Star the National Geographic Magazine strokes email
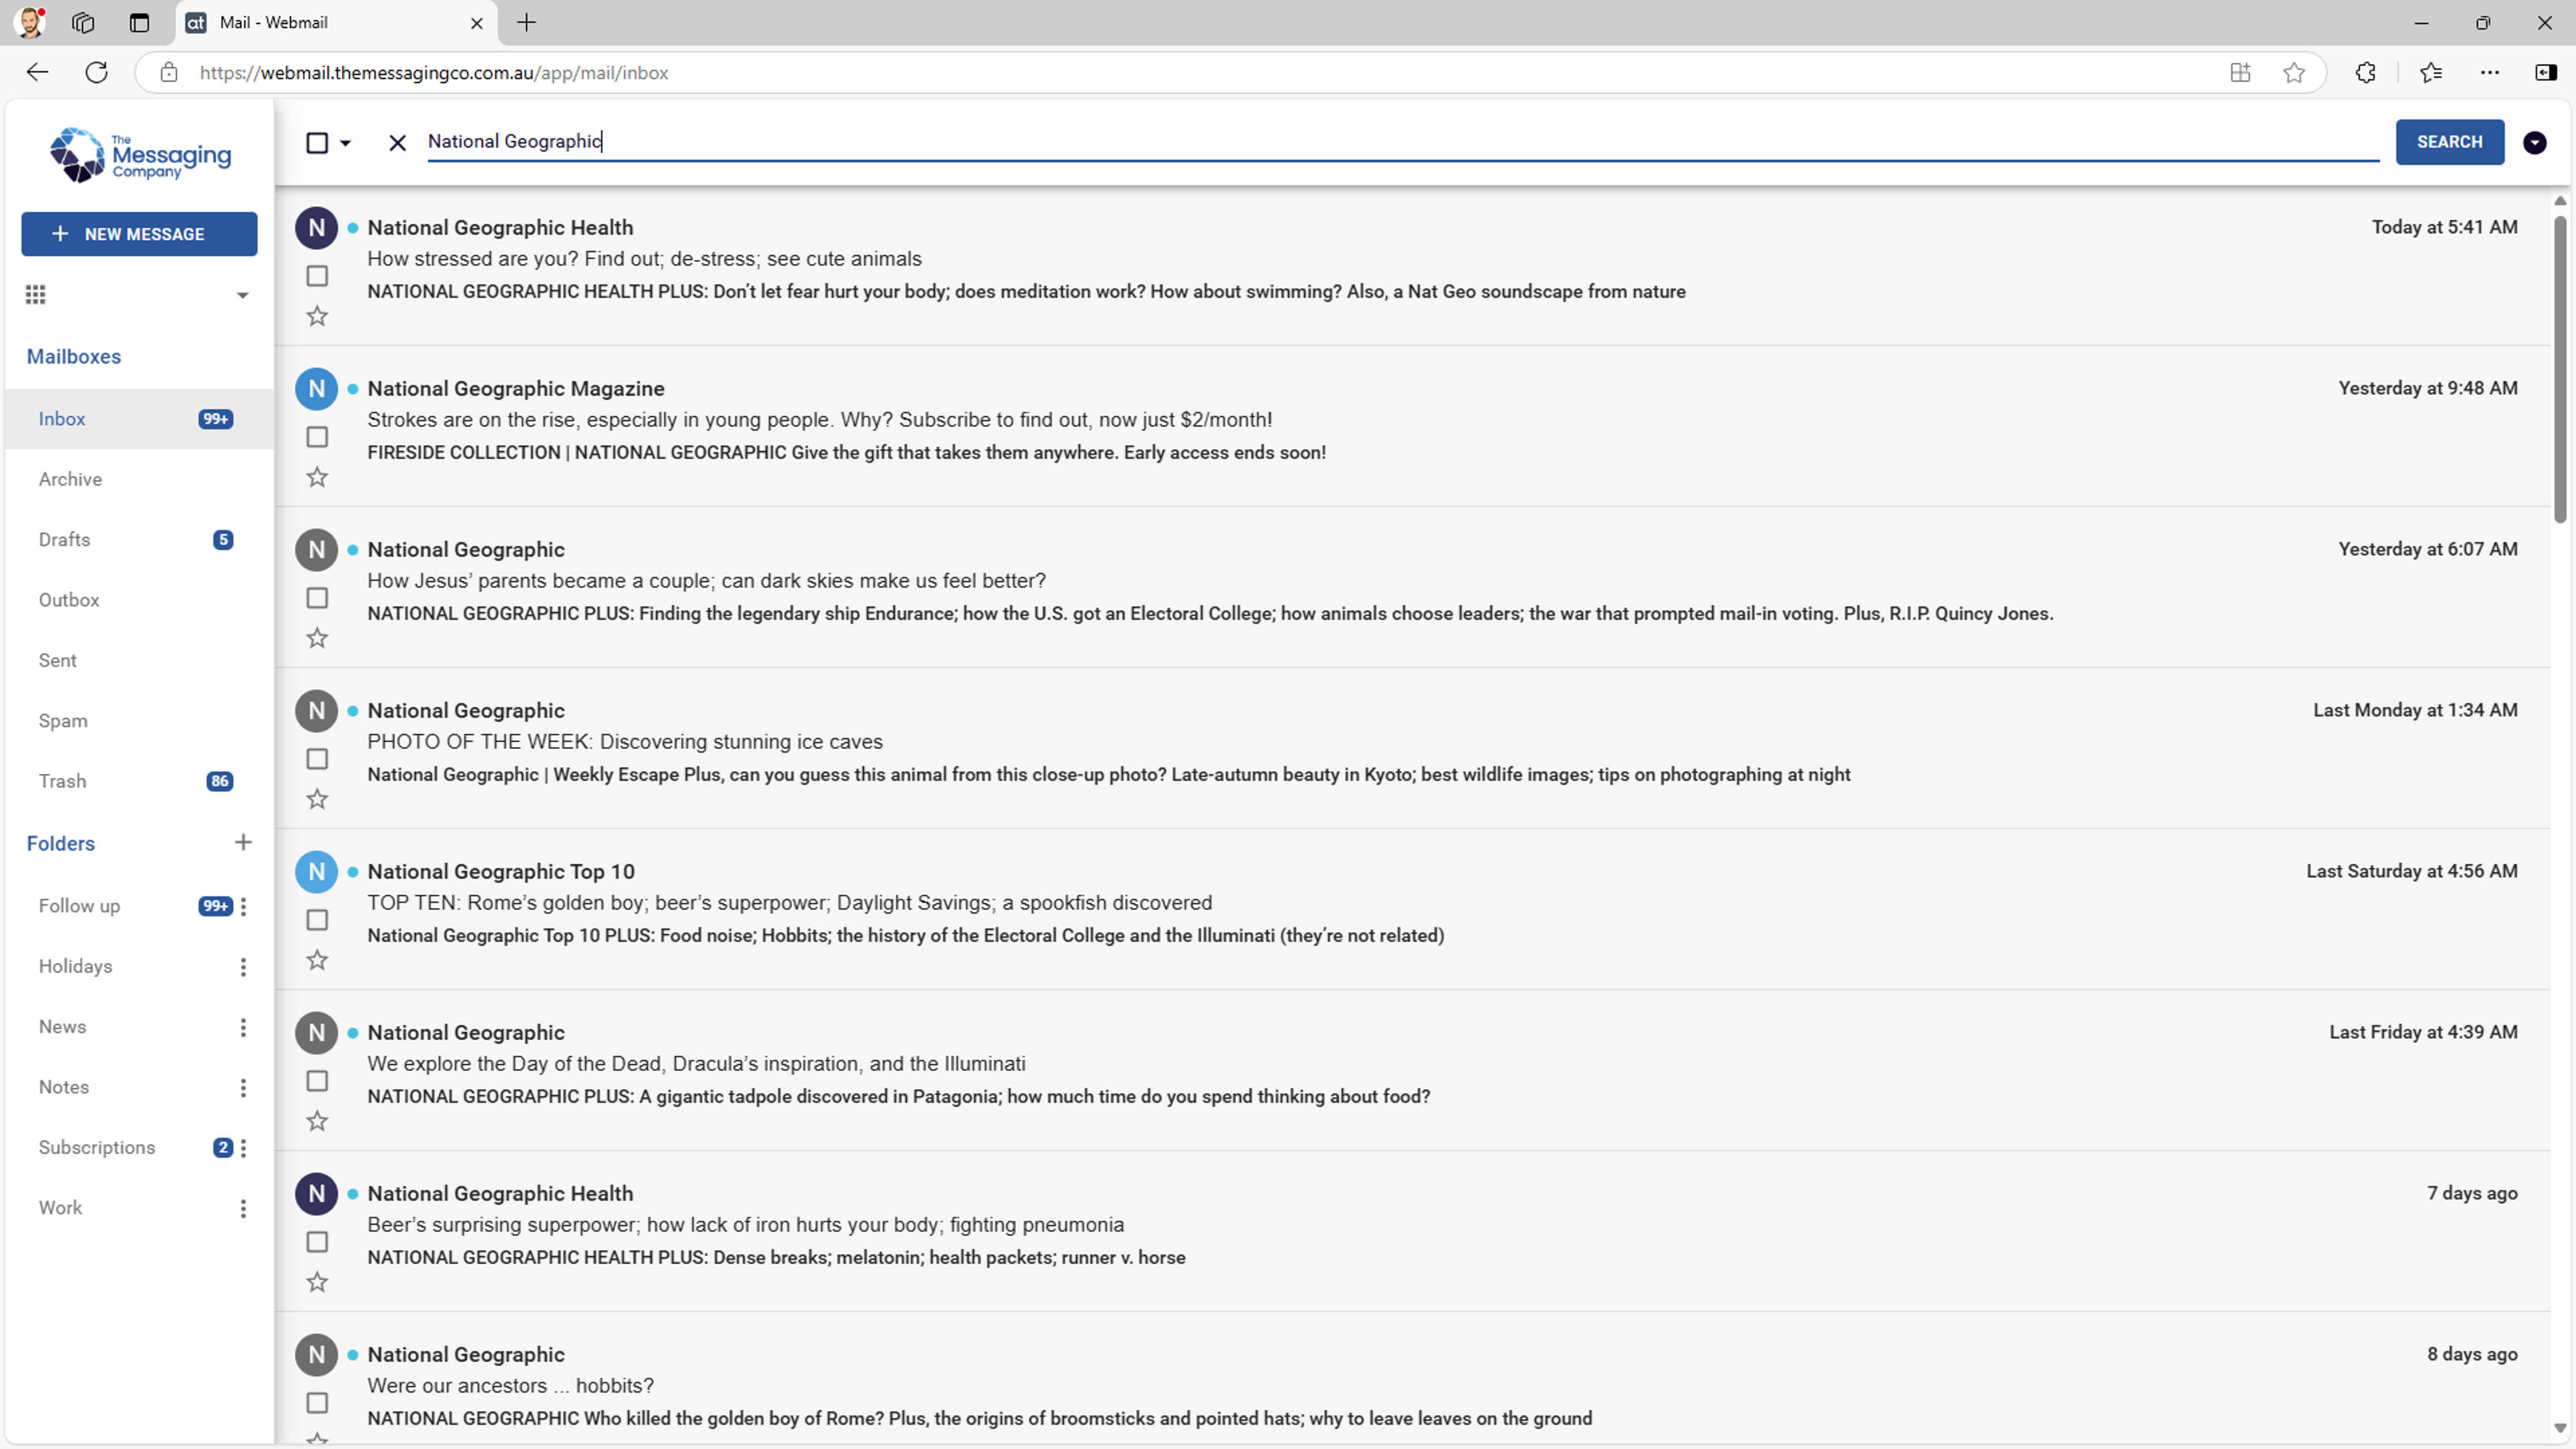The image size is (2576, 1449). (317, 477)
